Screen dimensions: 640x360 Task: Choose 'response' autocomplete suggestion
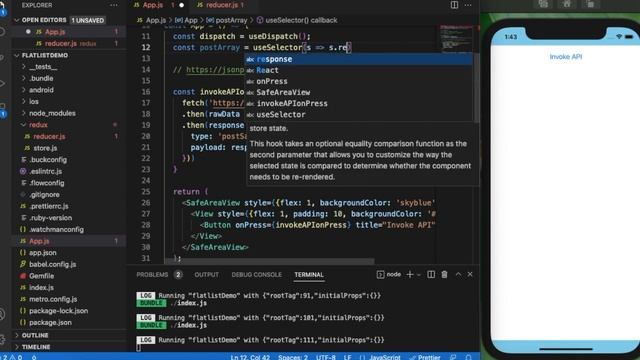tap(358, 59)
